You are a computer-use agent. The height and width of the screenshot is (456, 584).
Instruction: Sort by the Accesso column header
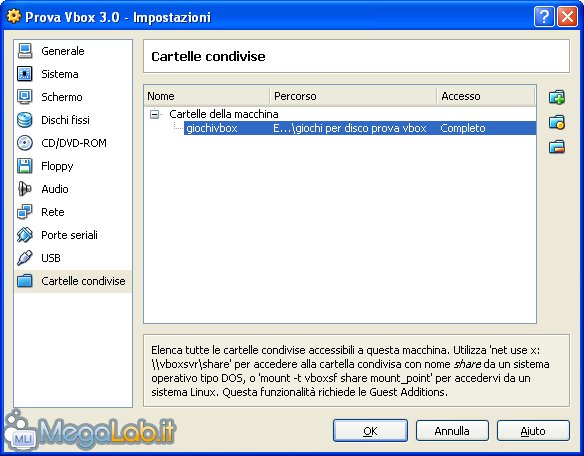tap(485, 96)
